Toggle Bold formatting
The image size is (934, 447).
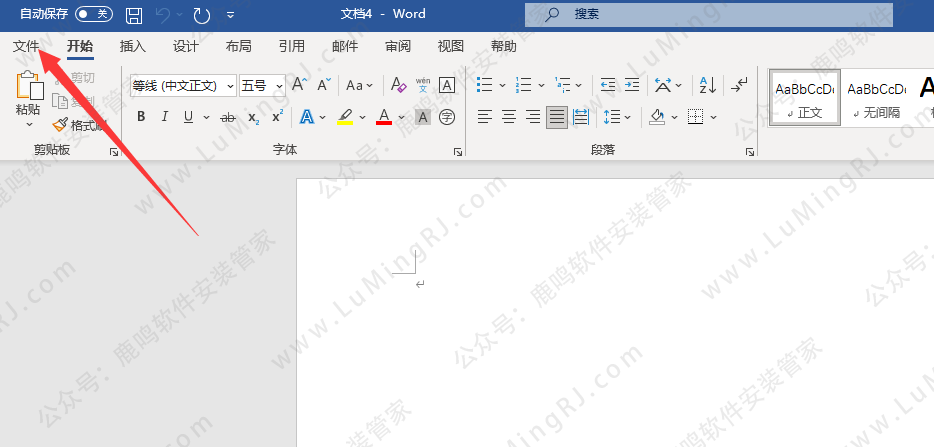point(141,117)
